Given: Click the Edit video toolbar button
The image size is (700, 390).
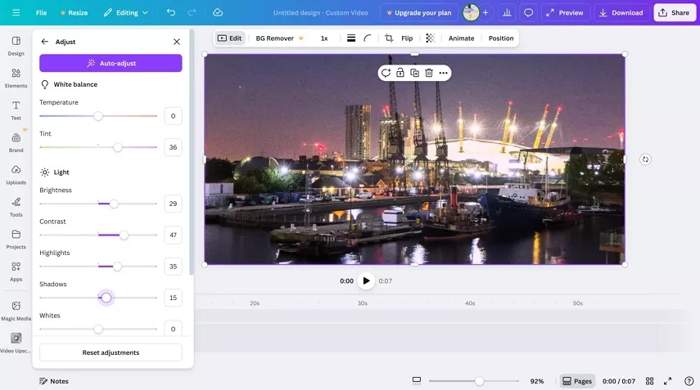Looking at the screenshot, I should [x=229, y=38].
